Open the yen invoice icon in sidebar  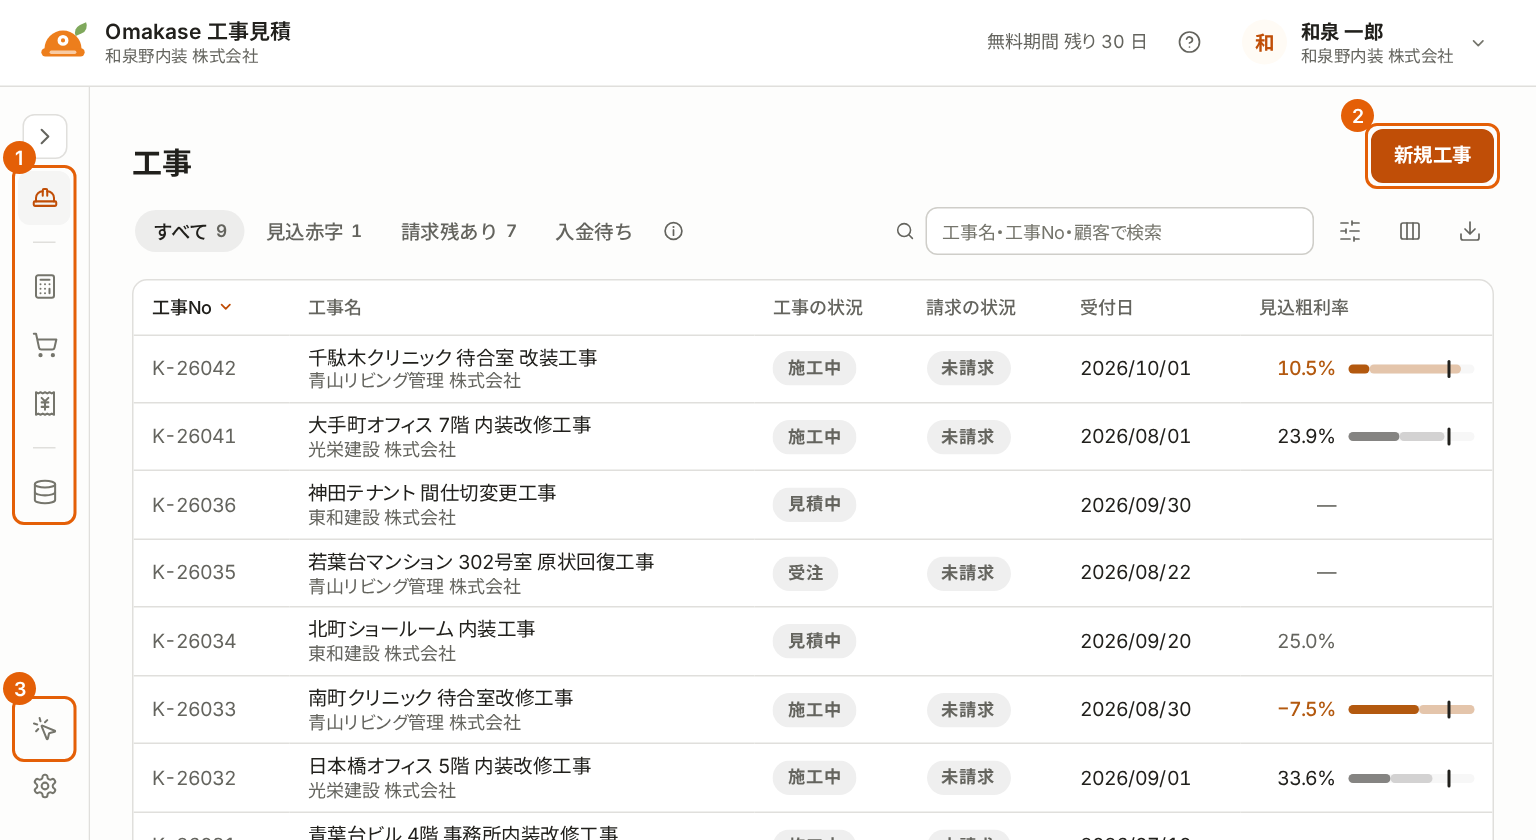pyautogui.click(x=45, y=403)
